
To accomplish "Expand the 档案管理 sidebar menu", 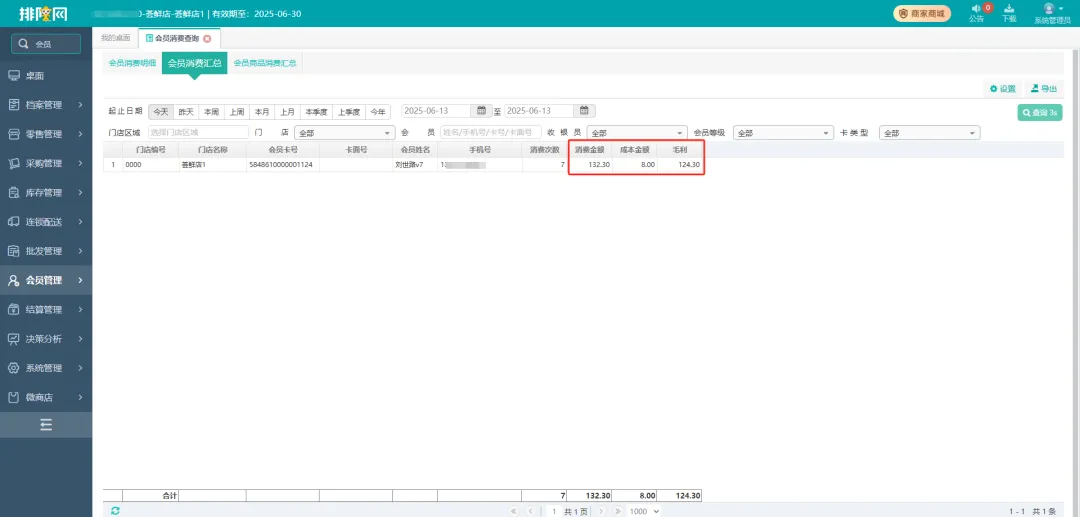I will [46, 105].
